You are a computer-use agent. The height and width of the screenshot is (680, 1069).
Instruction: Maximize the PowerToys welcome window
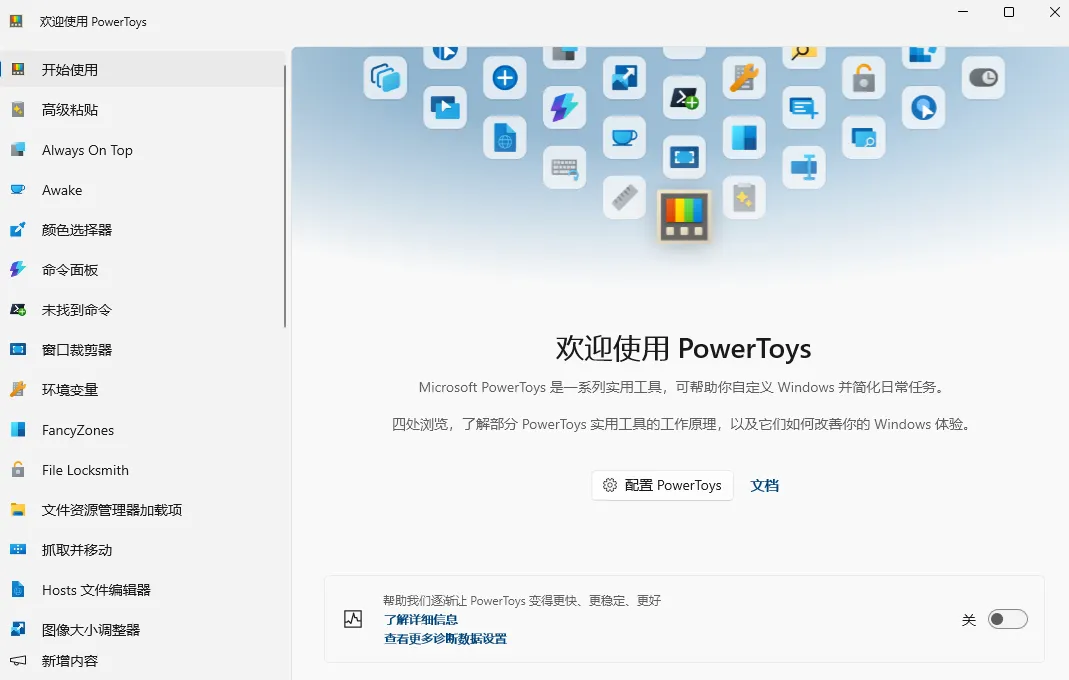click(1009, 12)
